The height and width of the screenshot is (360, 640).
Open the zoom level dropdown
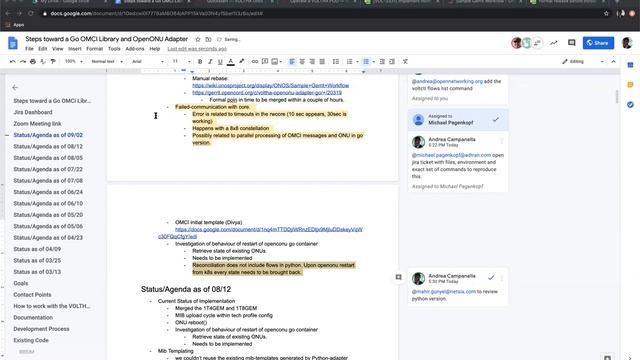73,62
